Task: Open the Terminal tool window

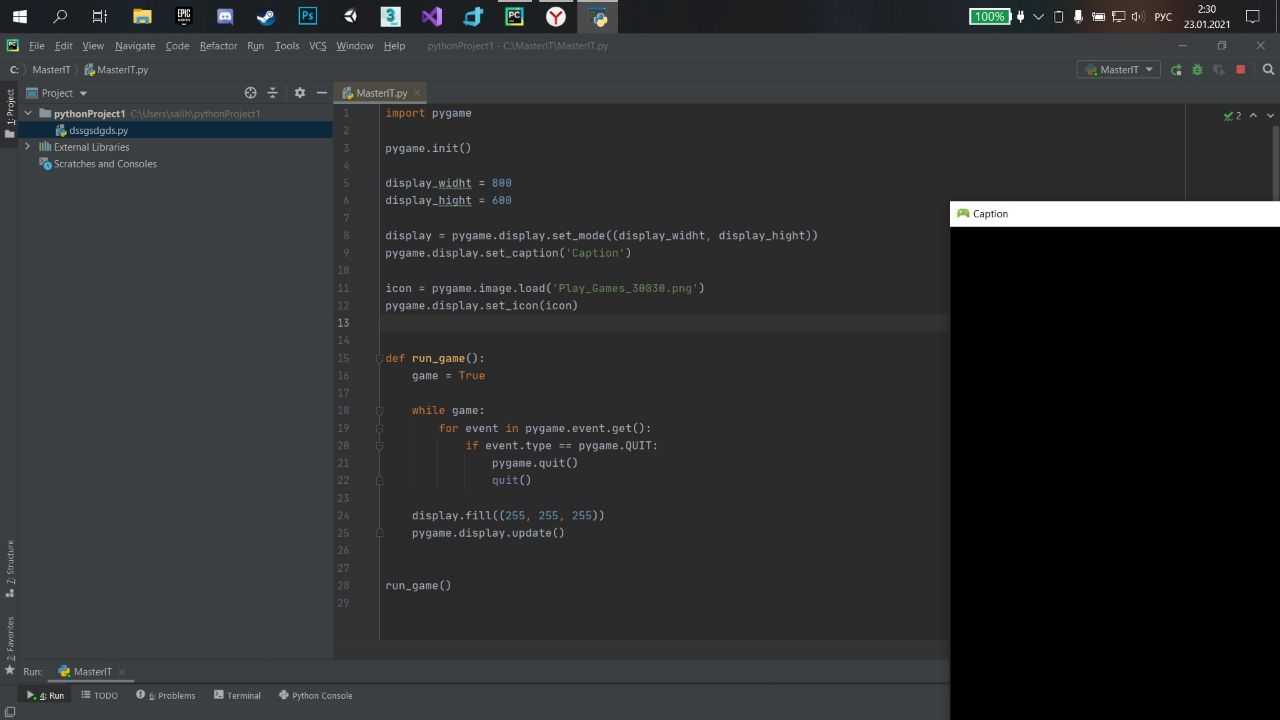Action: coord(237,695)
